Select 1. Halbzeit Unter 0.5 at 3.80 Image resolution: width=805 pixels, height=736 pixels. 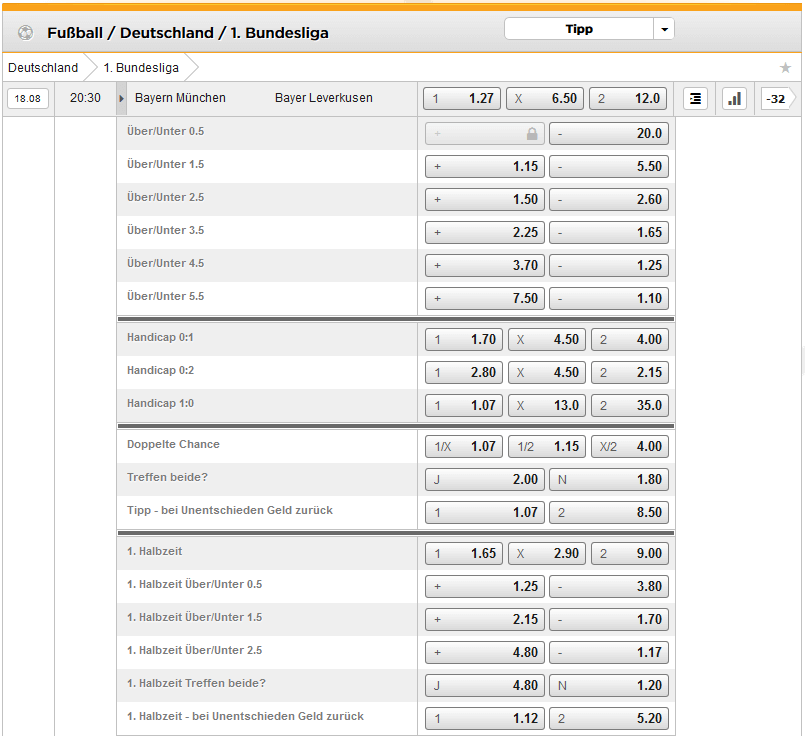point(609,587)
